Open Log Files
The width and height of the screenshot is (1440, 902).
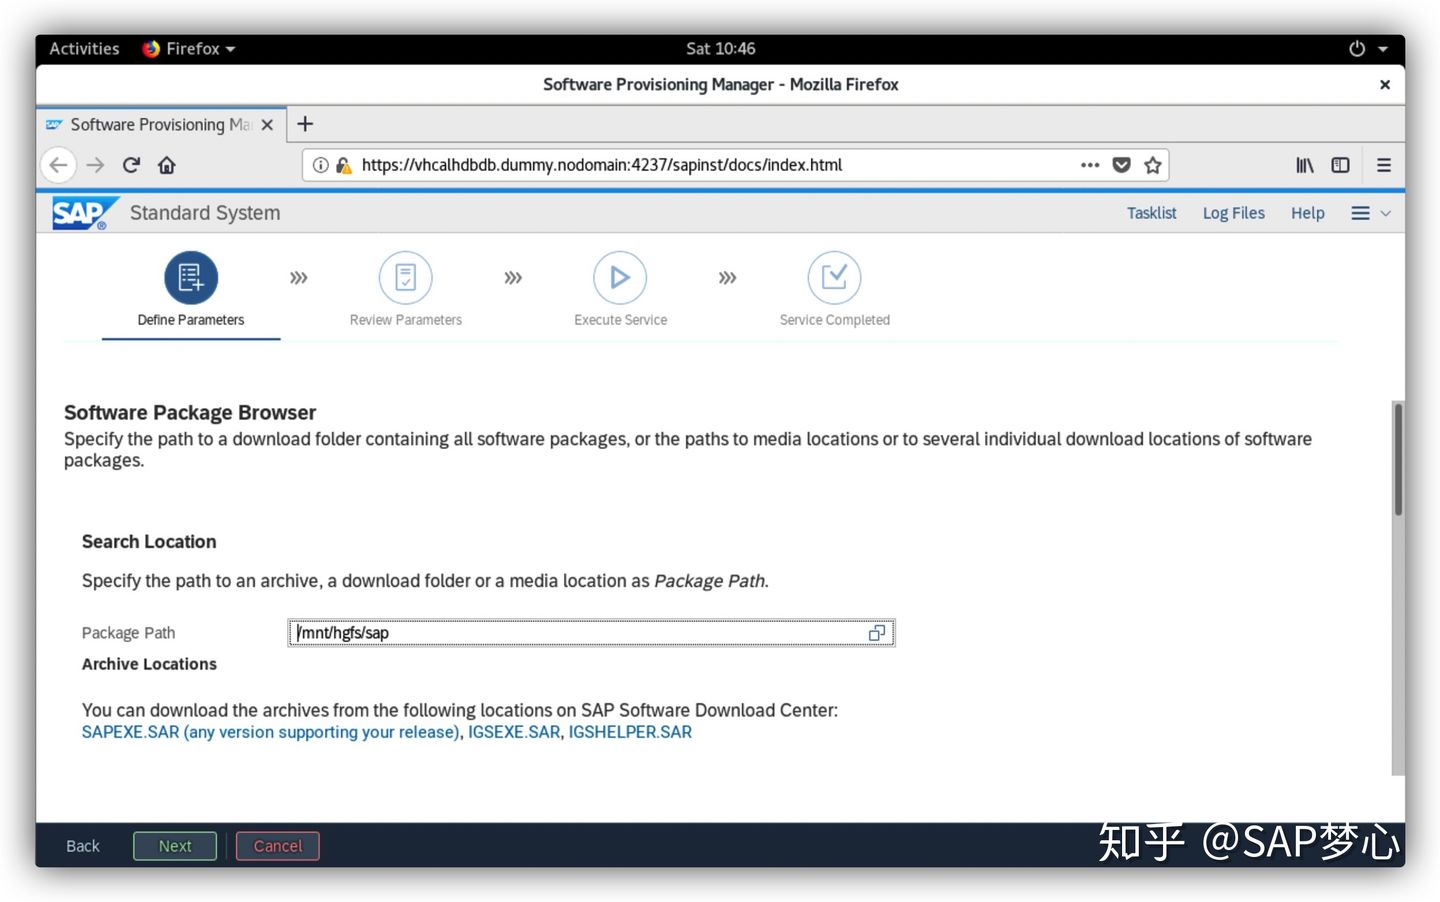coord(1233,213)
